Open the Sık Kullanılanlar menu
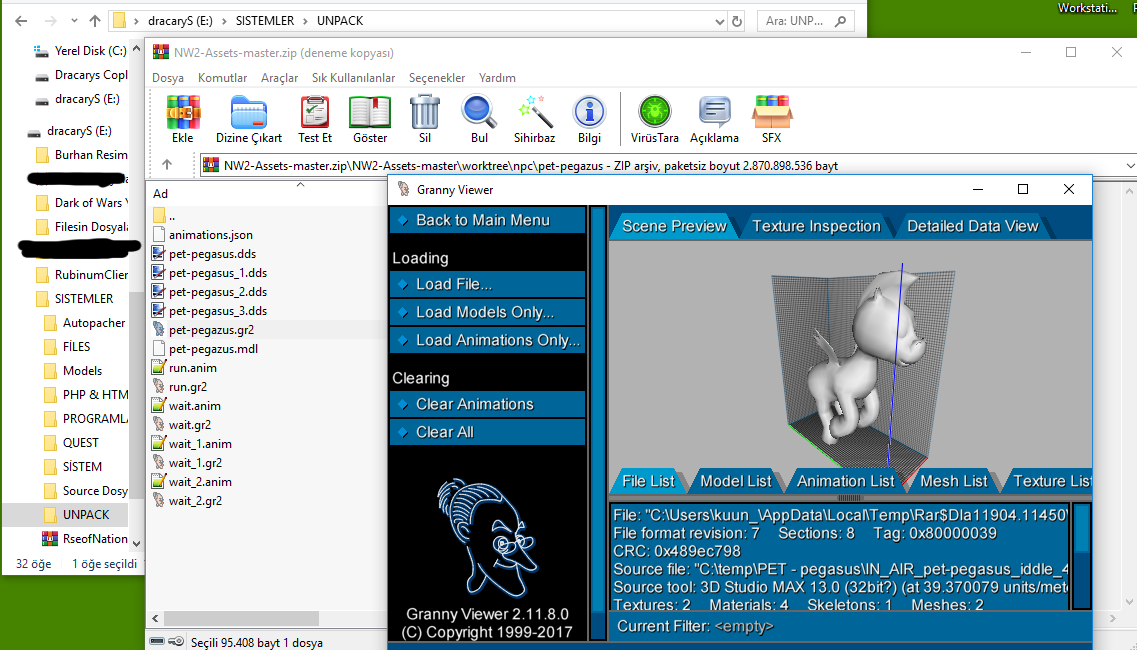1137x650 pixels. [353, 78]
